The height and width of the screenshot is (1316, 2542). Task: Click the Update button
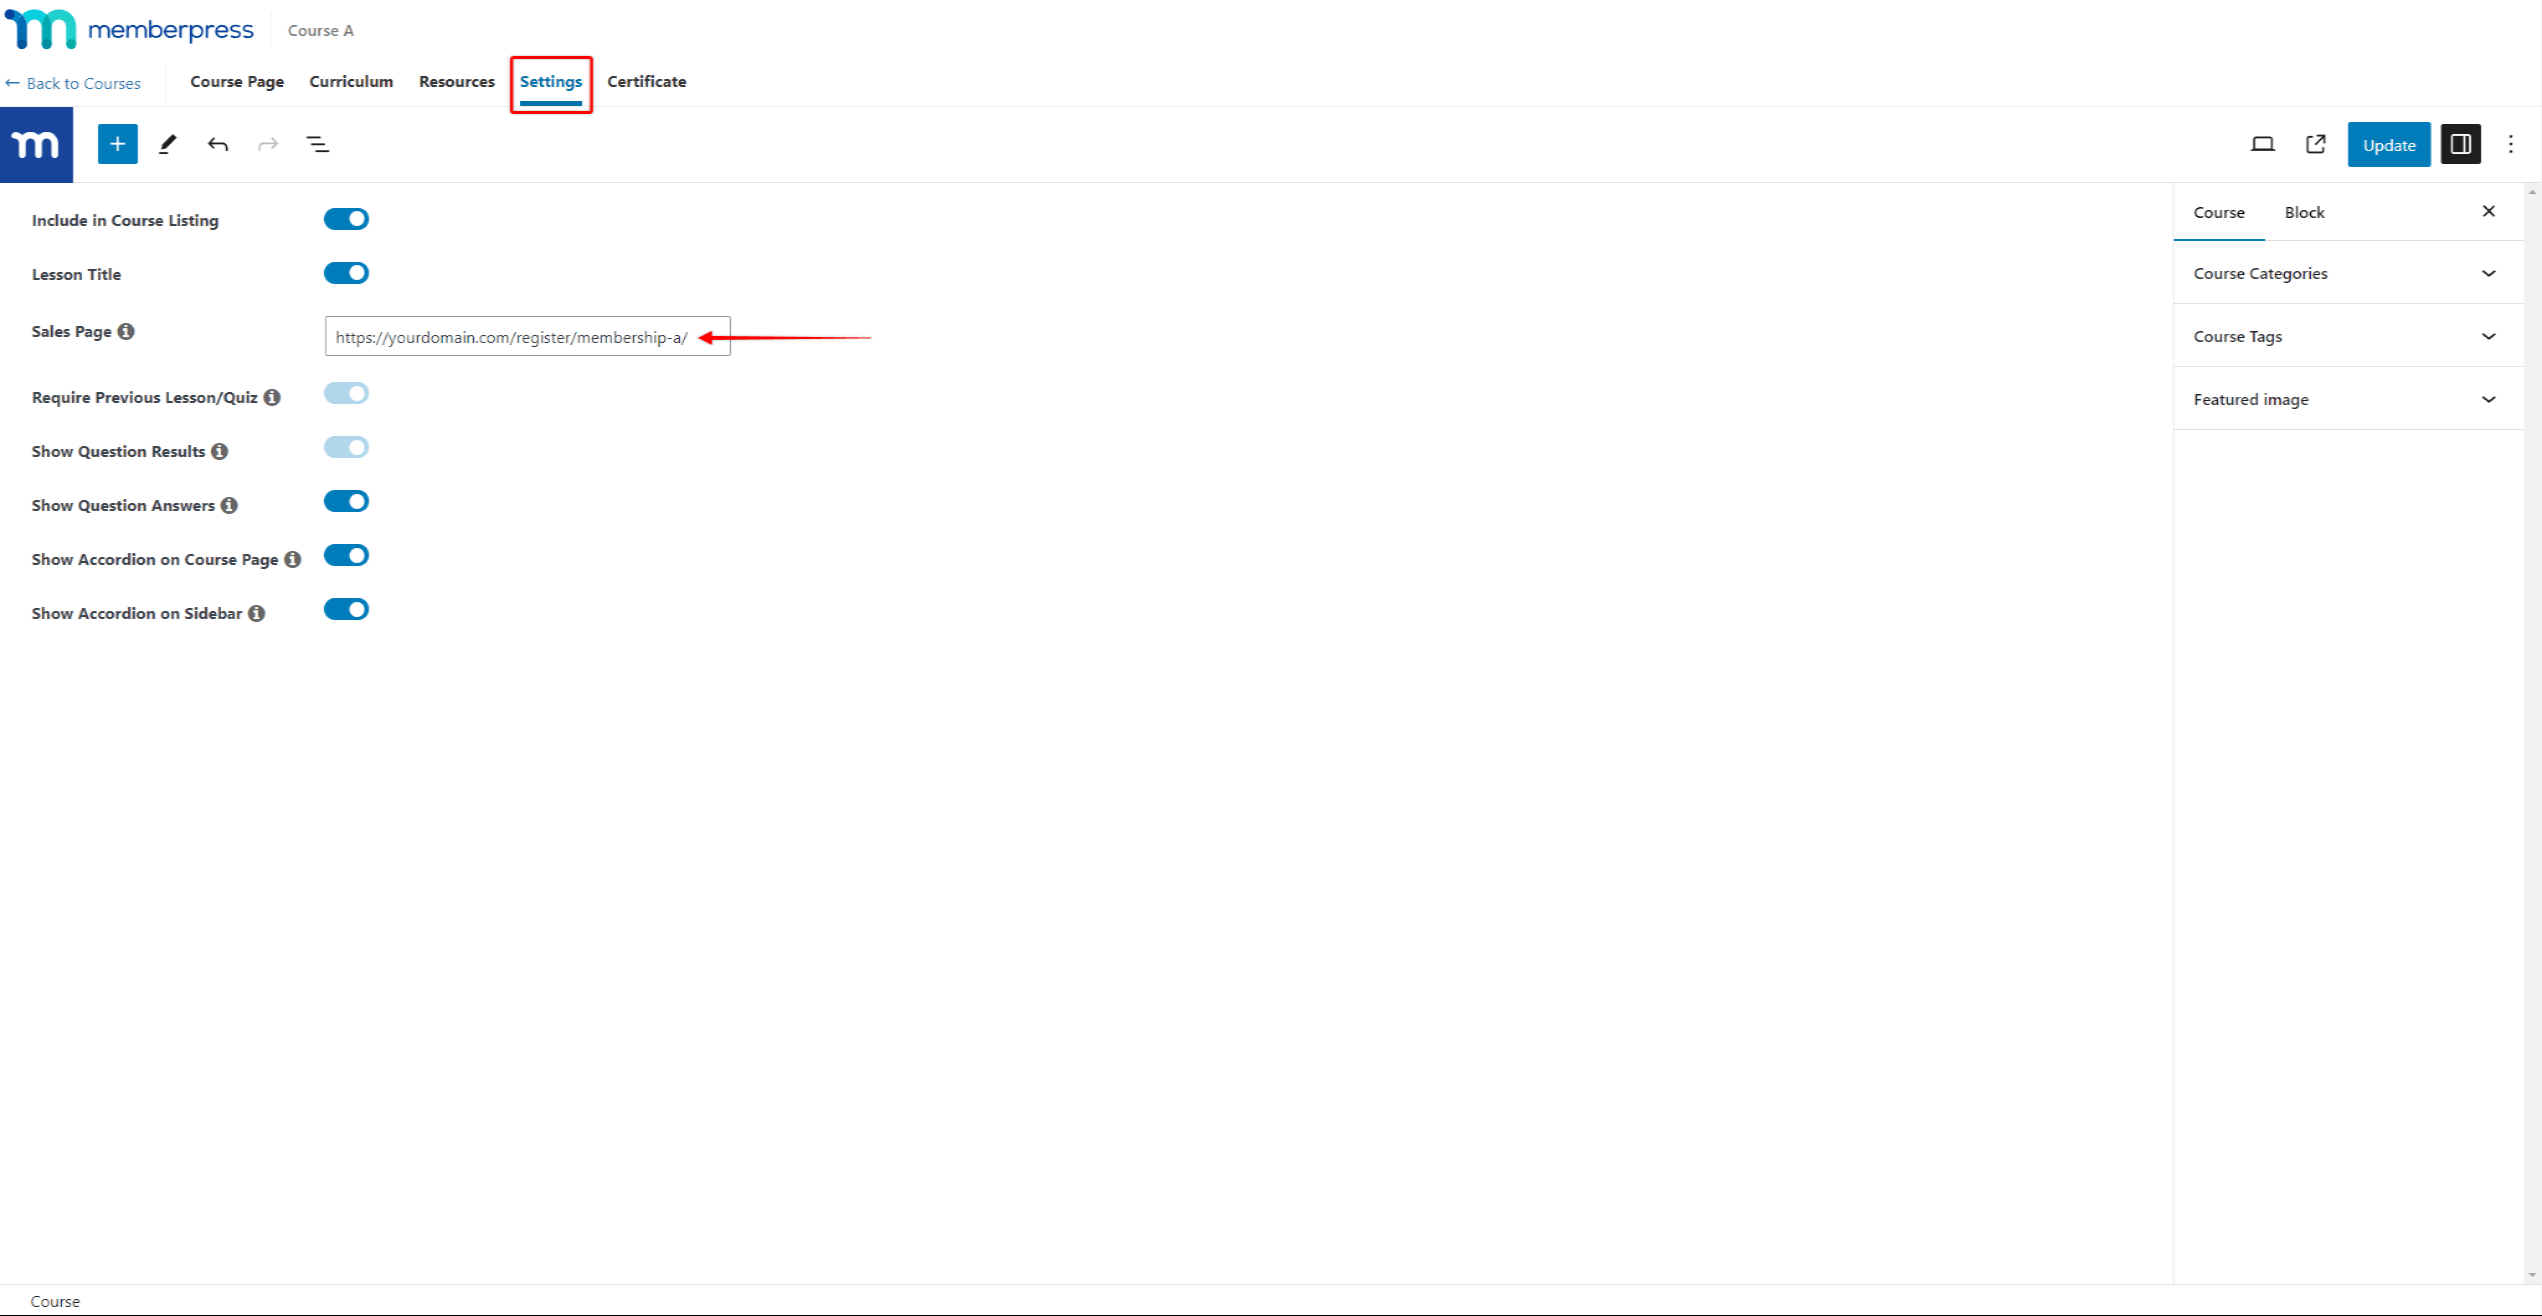[x=2388, y=144]
